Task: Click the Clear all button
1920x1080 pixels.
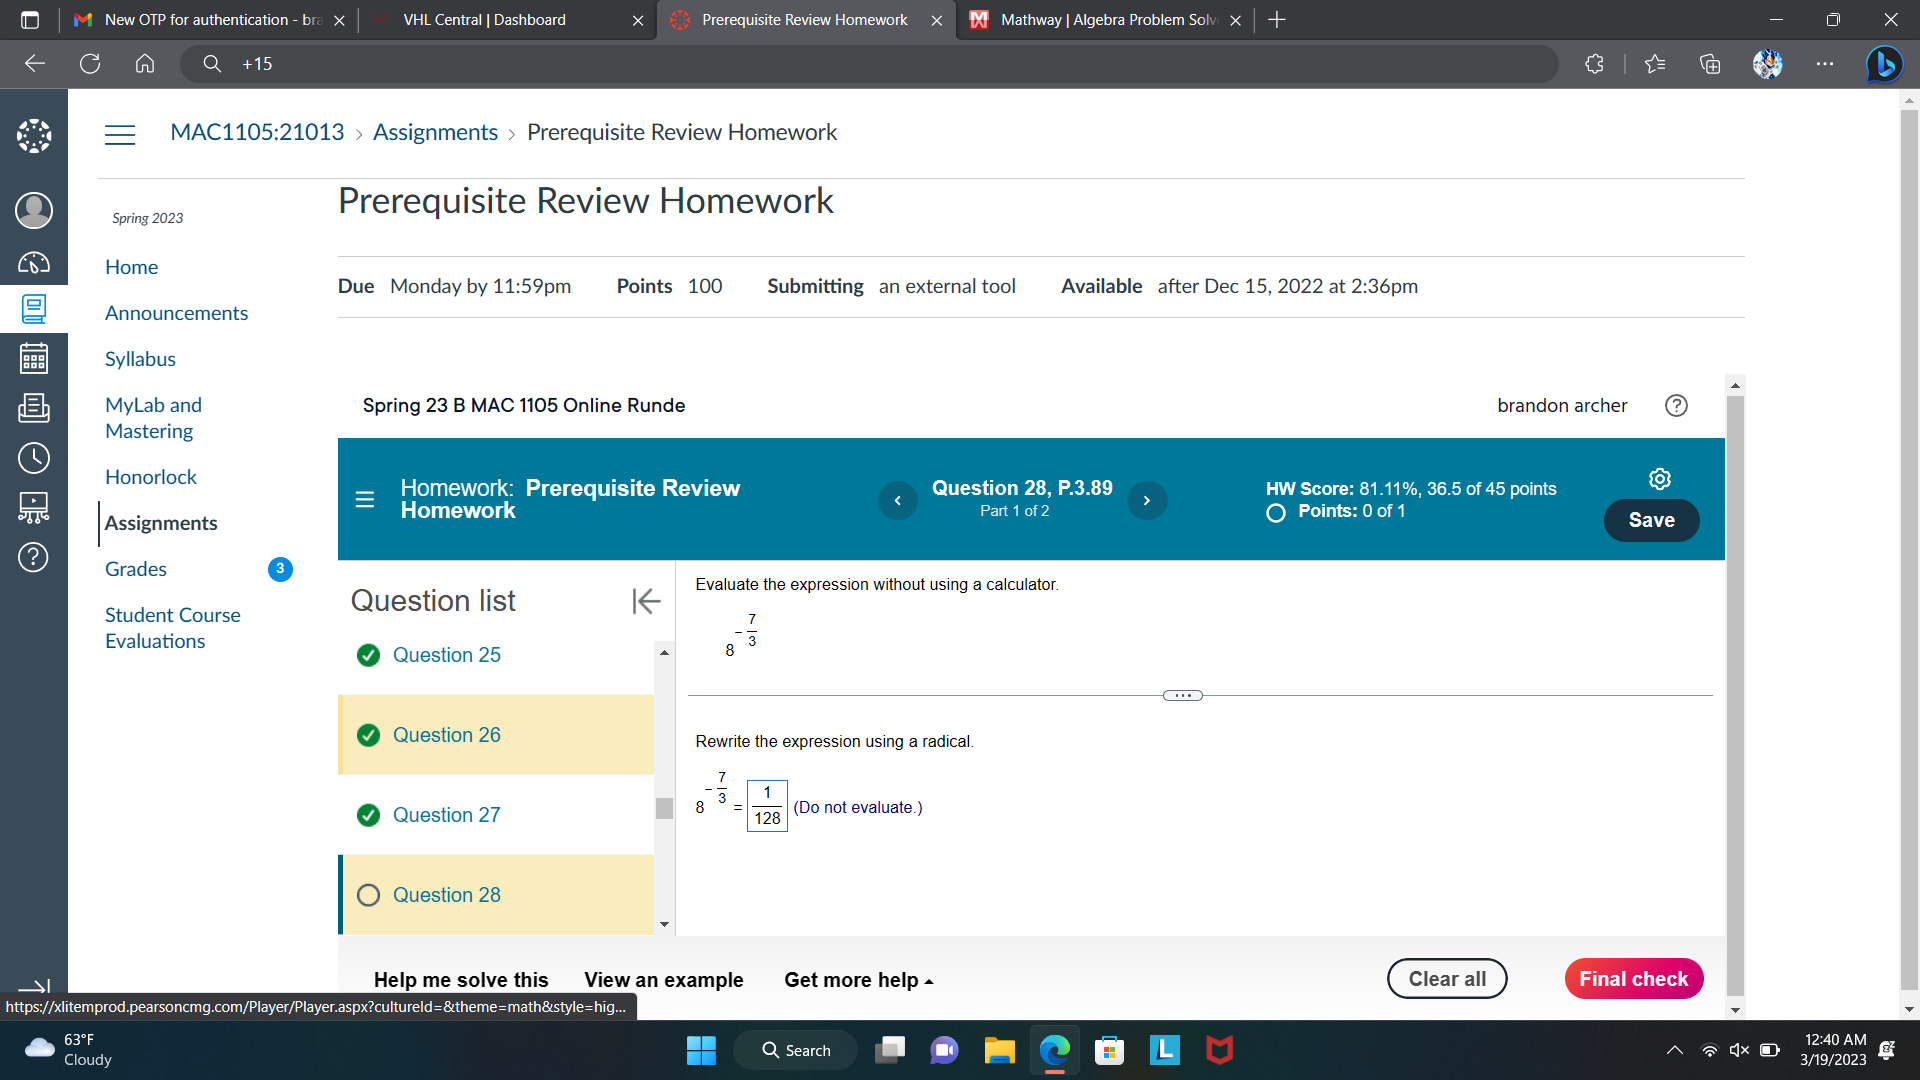Action: (x=1446, y=979)
